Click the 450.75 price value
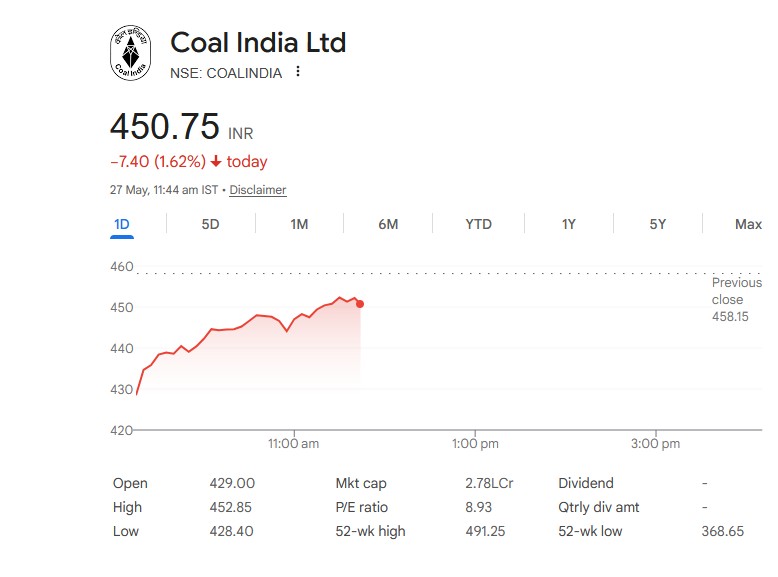Viewport: 778px width, 577px height. click(x=165, y=127)
